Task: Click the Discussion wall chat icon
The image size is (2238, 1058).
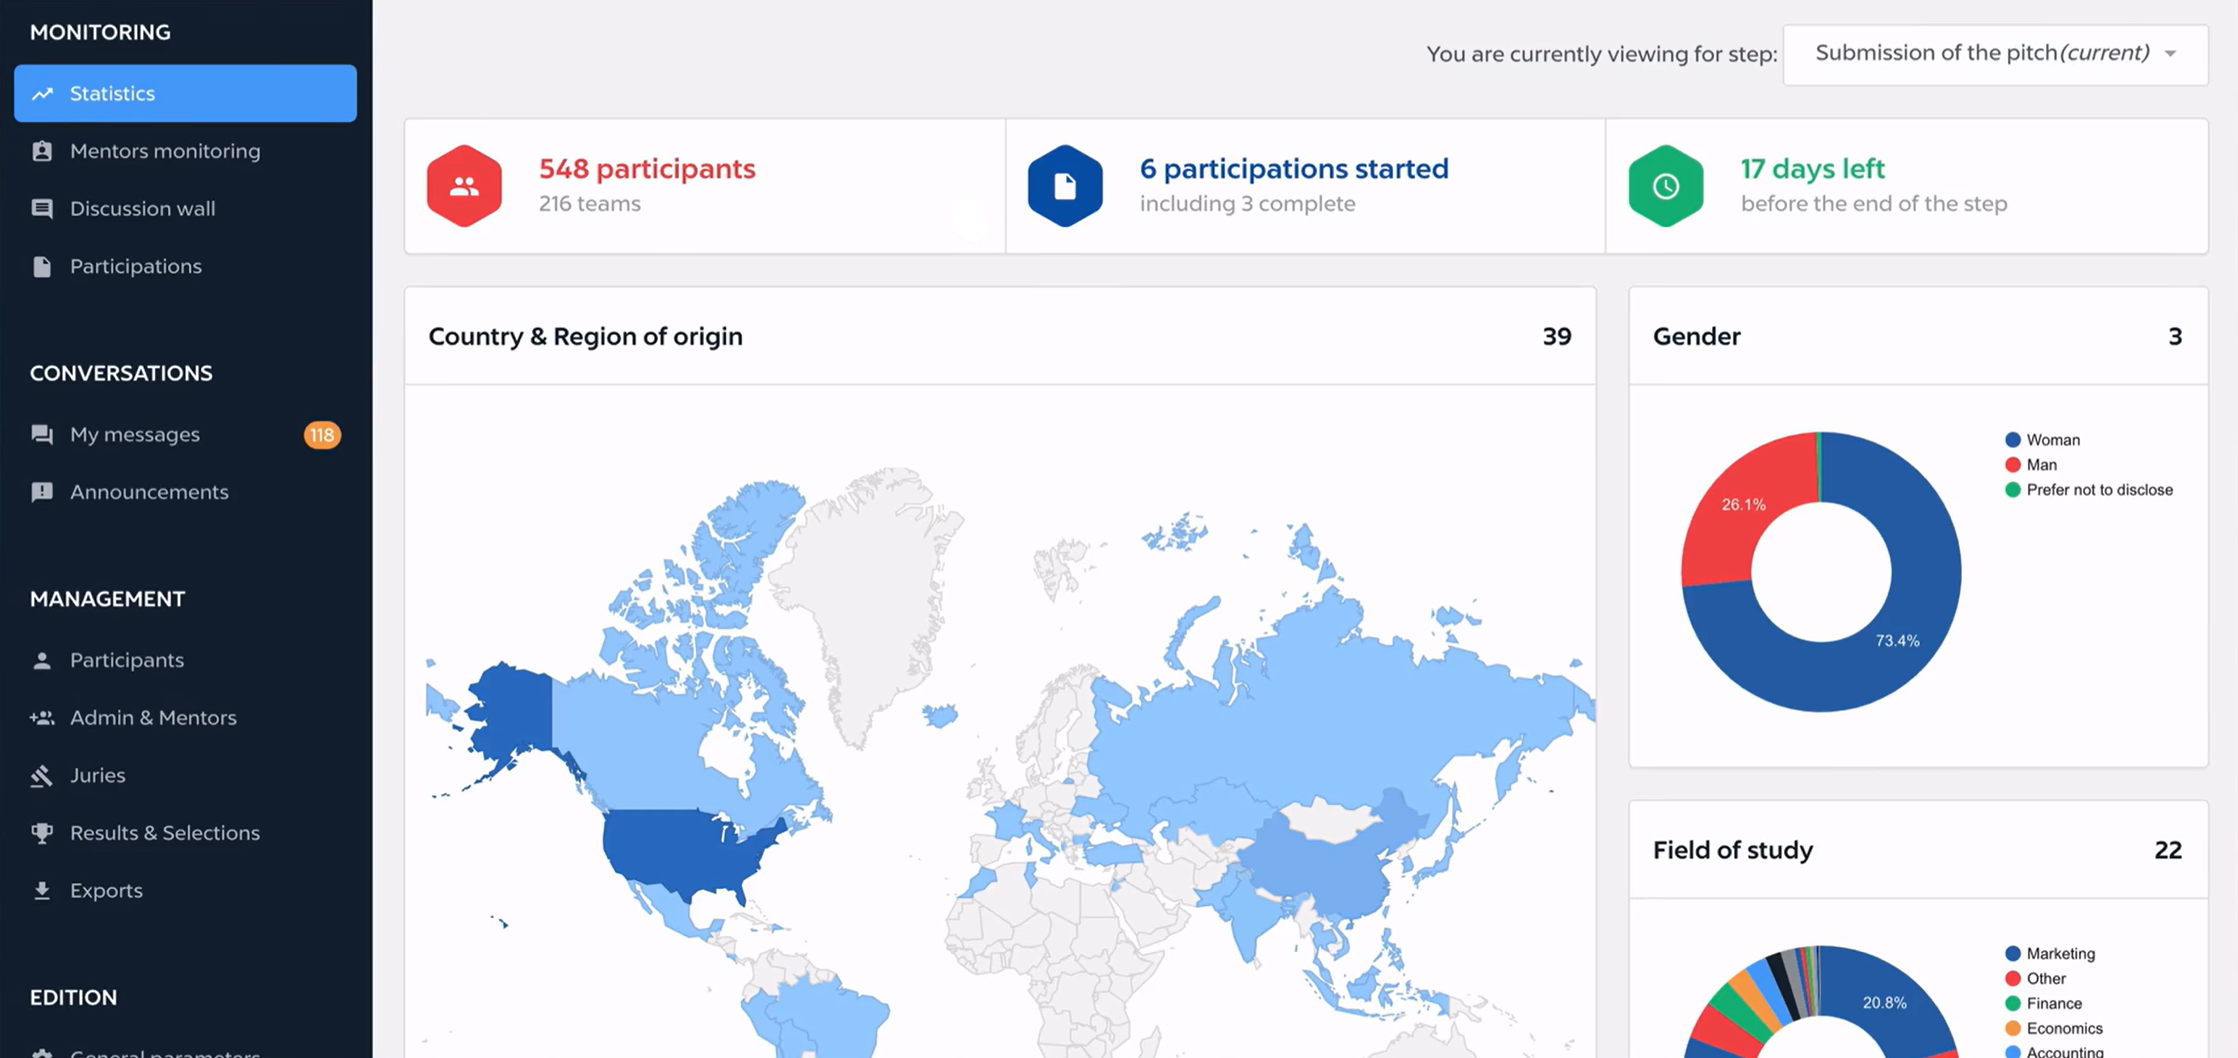Action: point(42,208)
